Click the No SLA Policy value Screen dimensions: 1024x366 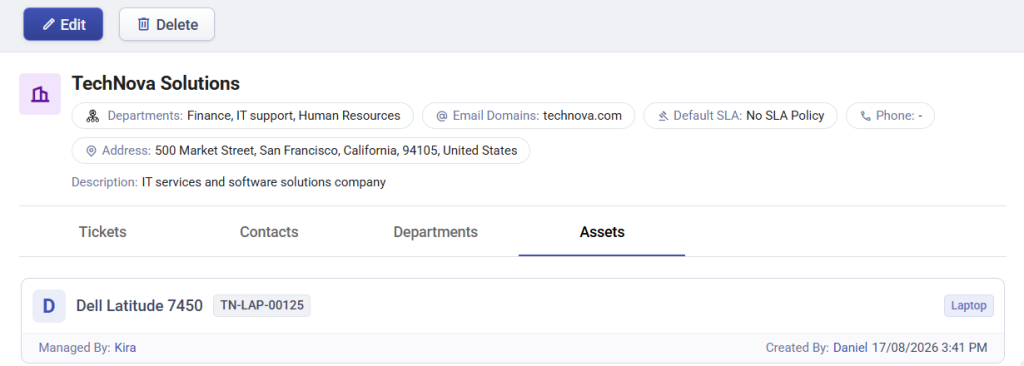tap(786, 116)
